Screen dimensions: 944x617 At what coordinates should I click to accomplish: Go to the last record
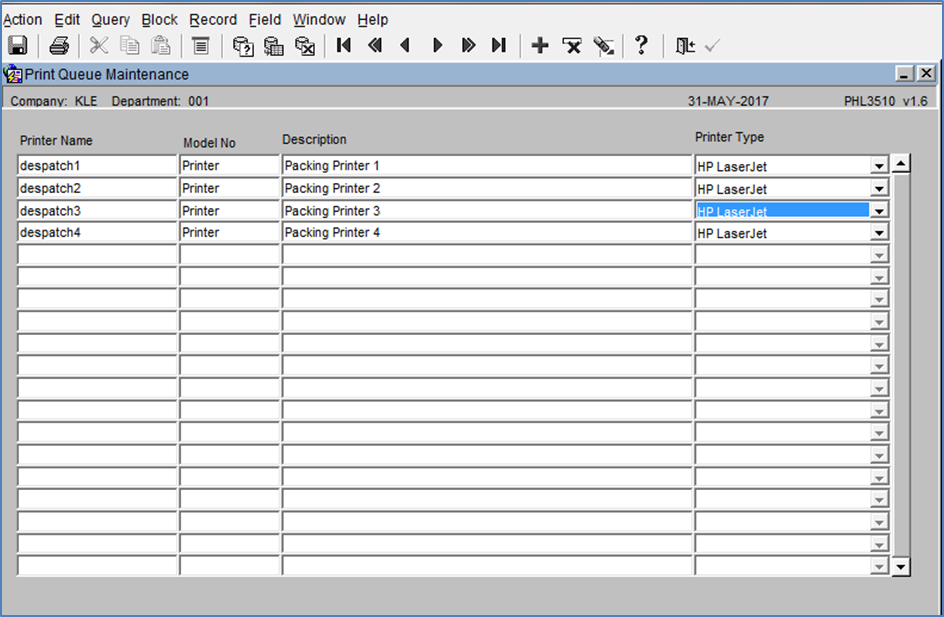click(498, 45)
